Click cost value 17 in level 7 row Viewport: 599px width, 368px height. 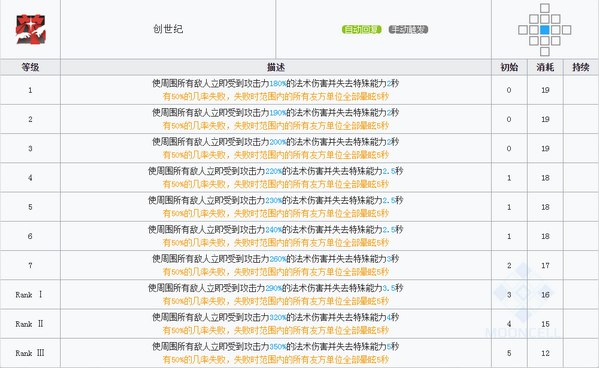(x=545, y=266)
